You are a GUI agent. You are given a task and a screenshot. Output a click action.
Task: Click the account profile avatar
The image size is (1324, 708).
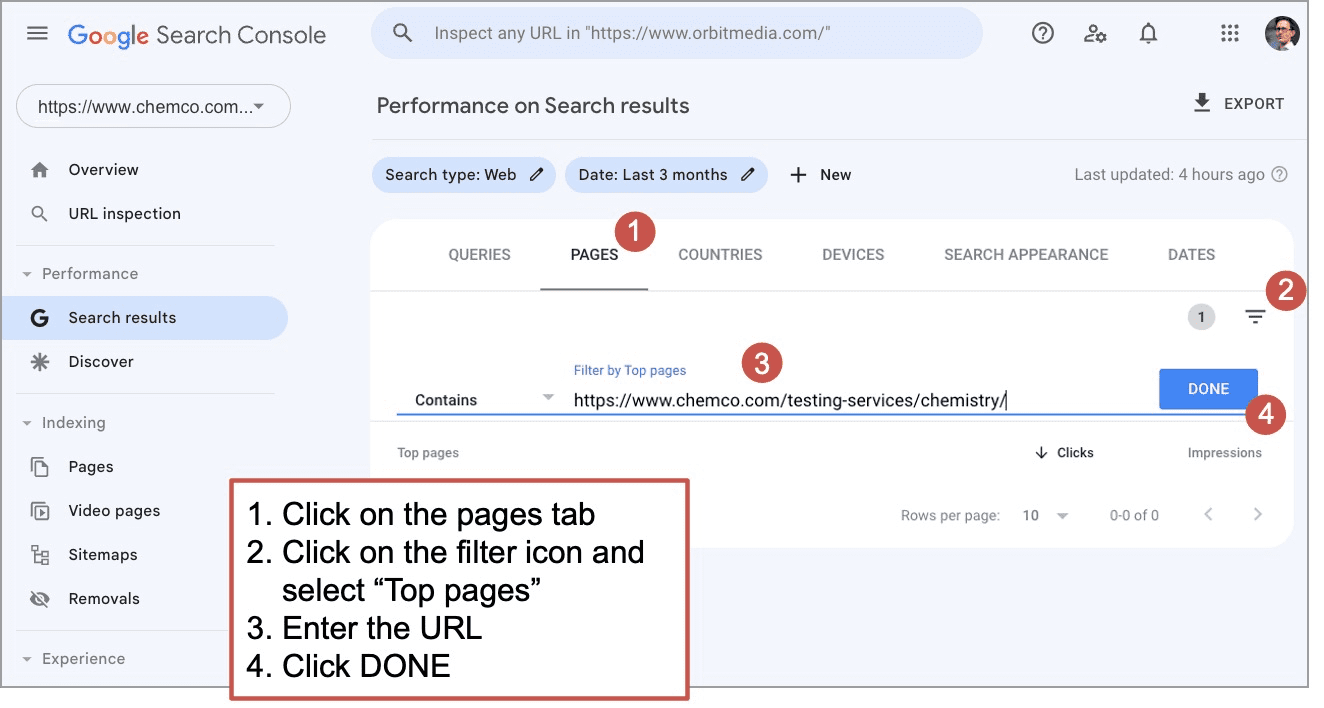[1281, 33]
